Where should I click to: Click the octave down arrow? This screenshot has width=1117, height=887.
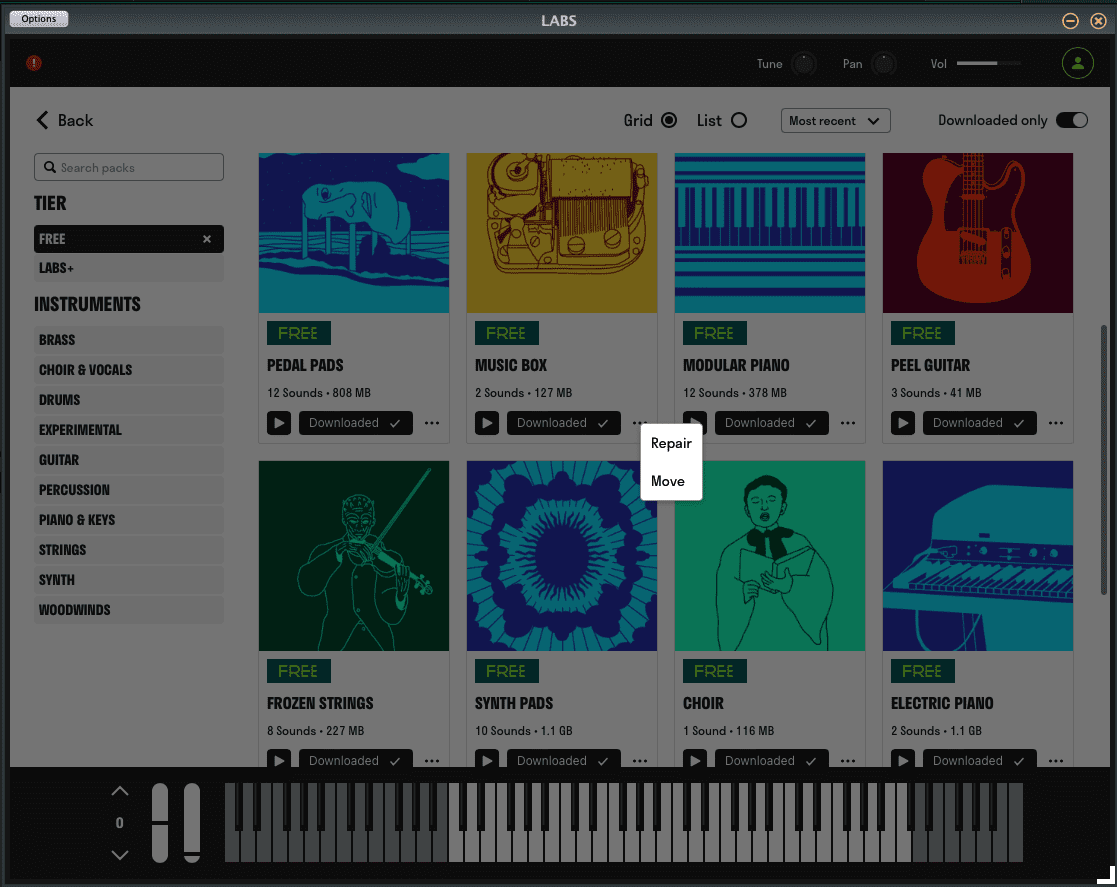click(120, 855)
